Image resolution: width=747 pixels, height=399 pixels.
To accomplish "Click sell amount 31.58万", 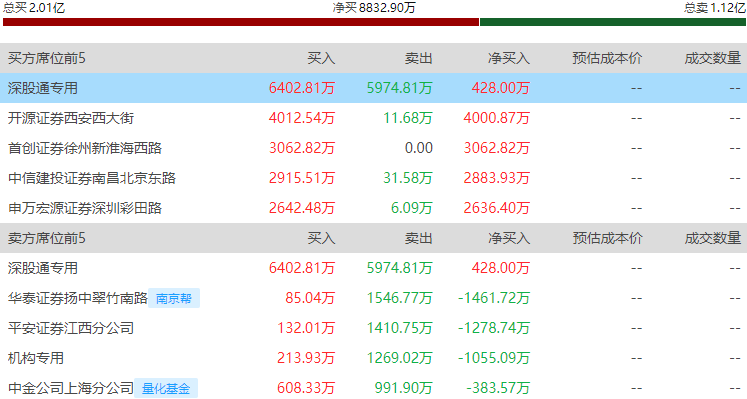I will [408, 178].
